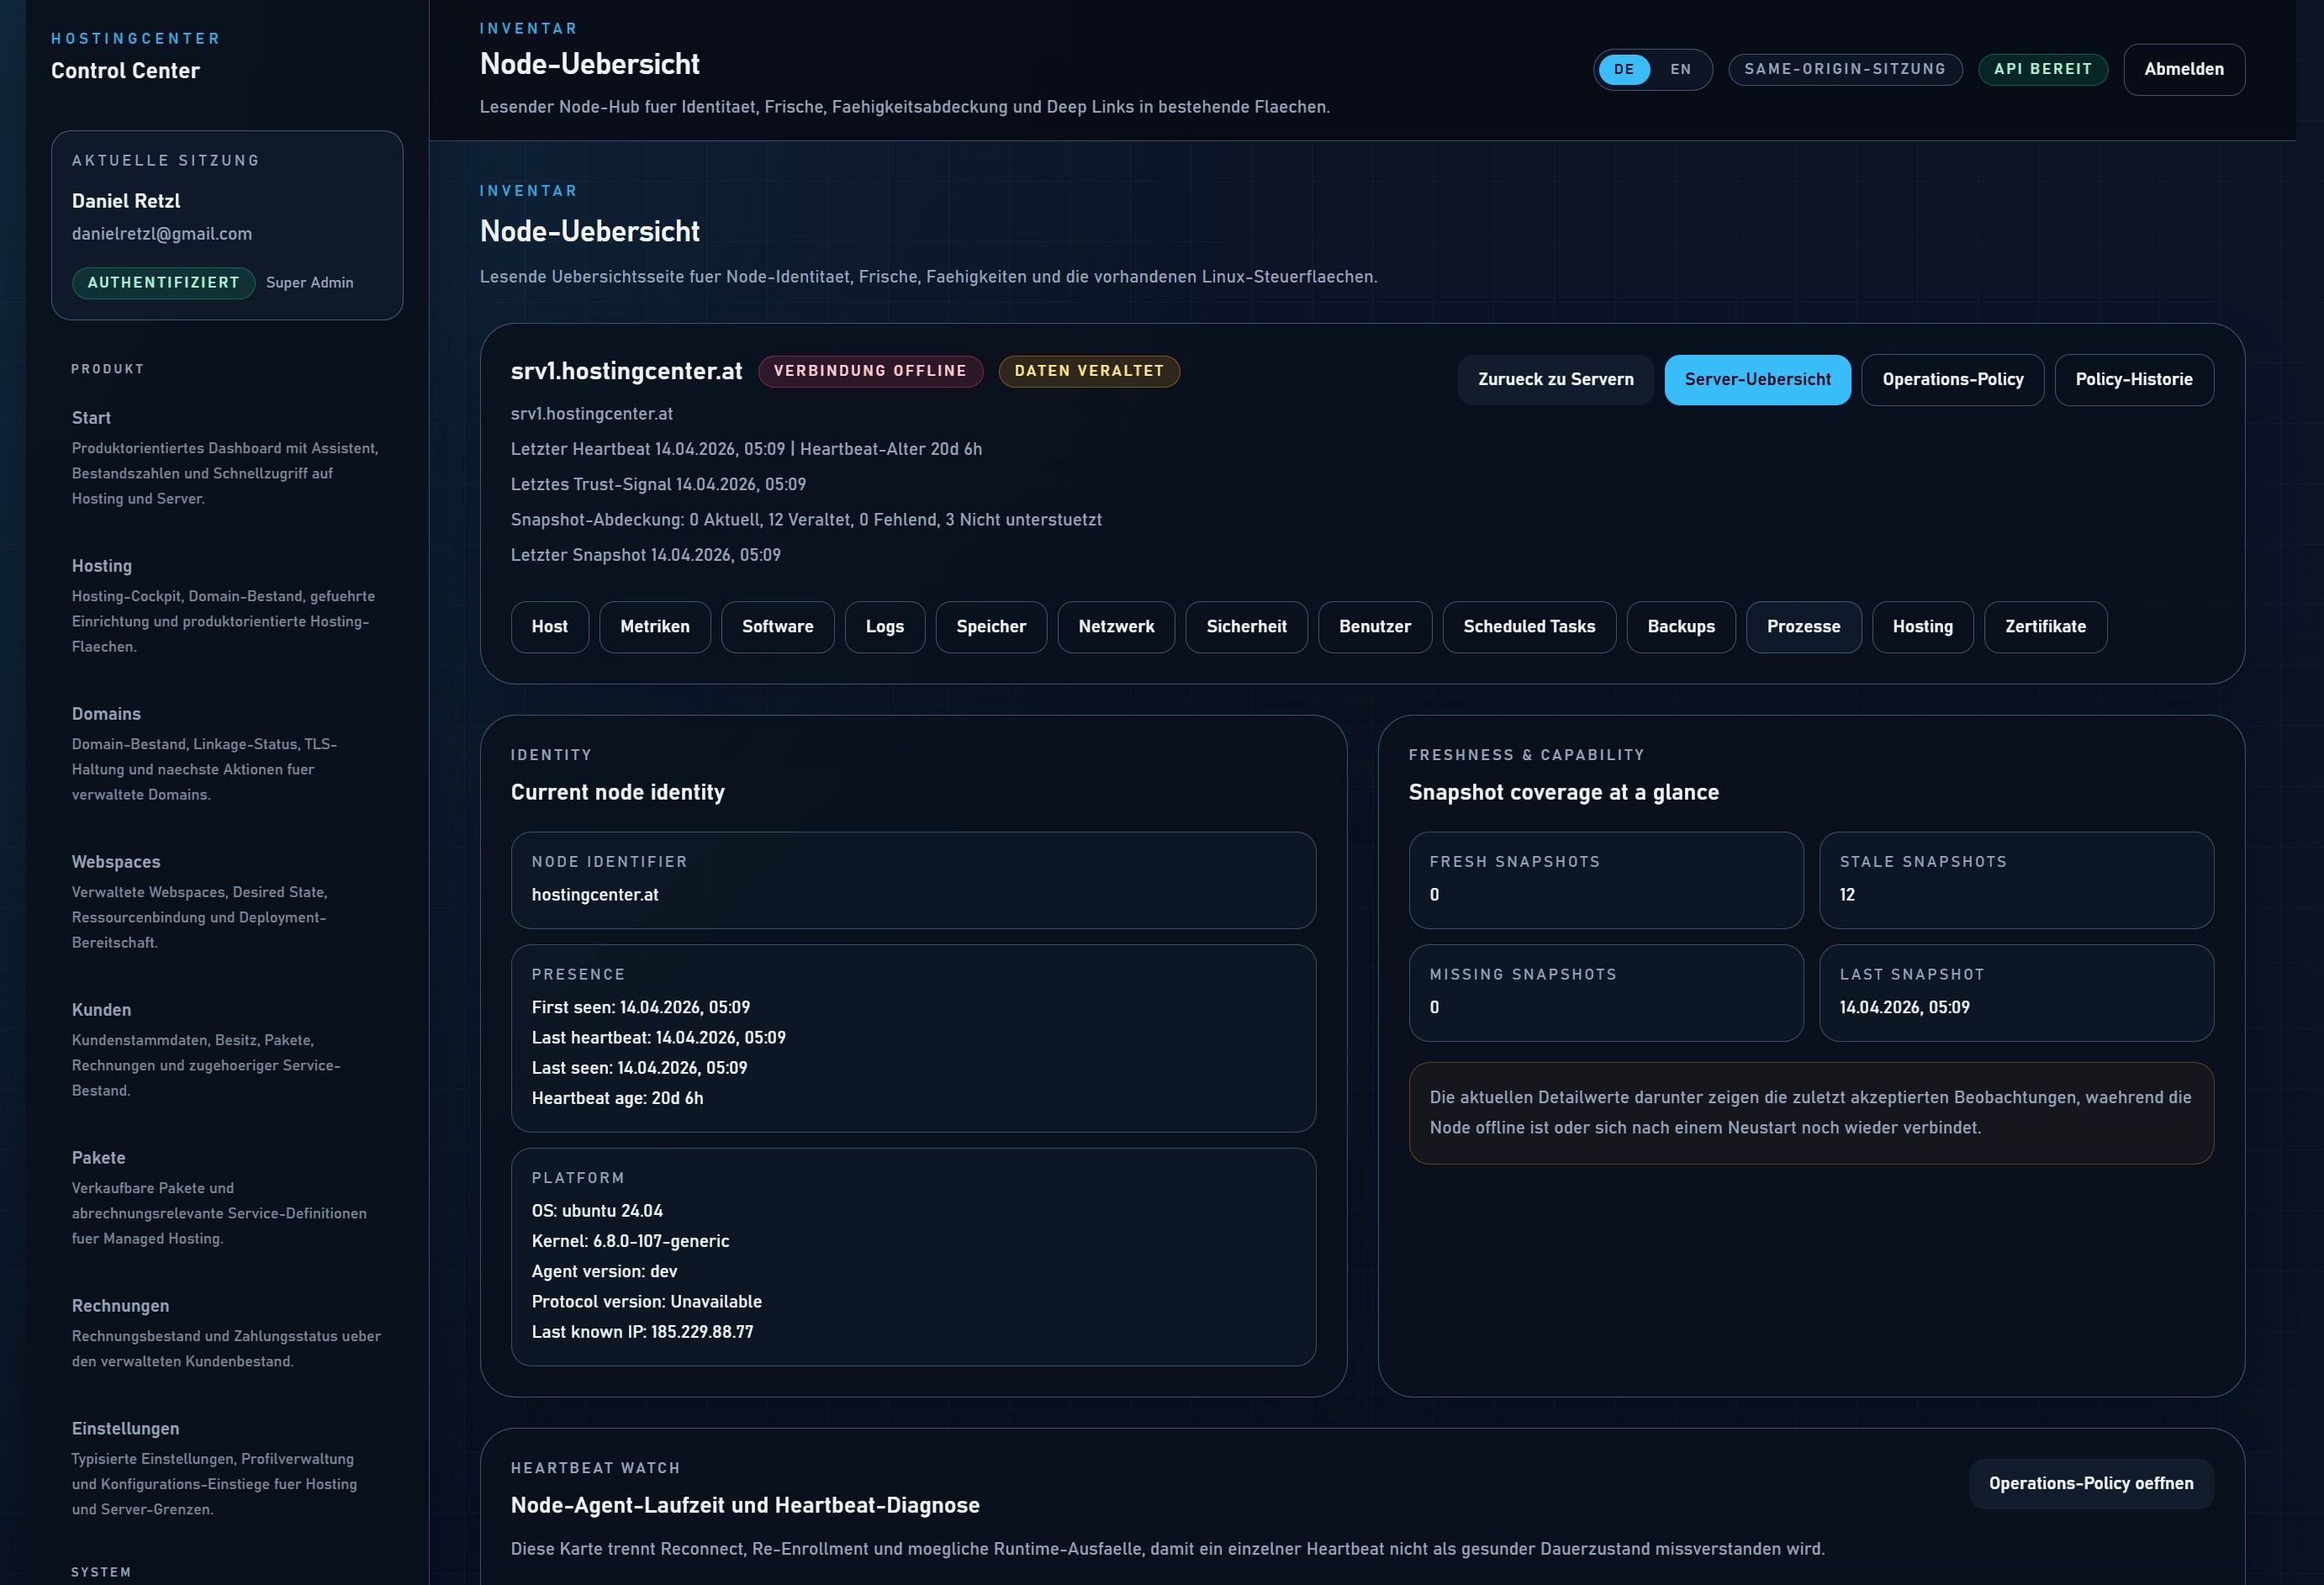Open the Scheduled Tasks tab
The height and width of the screenshot is (1585, 2324).
point(1529,626)
